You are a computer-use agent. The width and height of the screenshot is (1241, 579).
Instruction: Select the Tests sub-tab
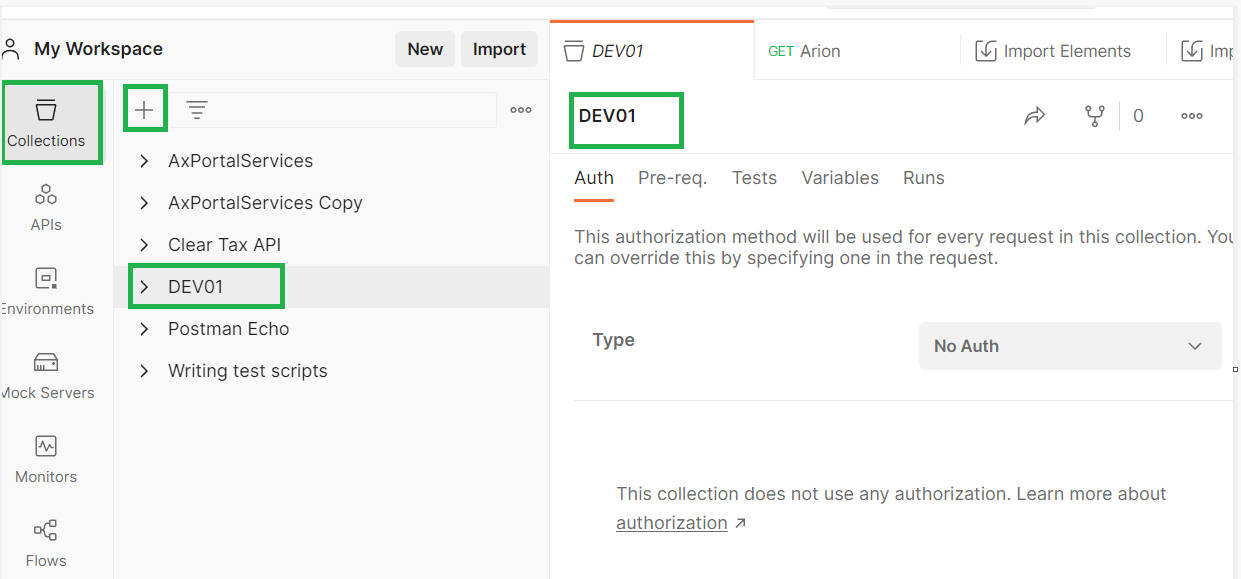point(754,178)
